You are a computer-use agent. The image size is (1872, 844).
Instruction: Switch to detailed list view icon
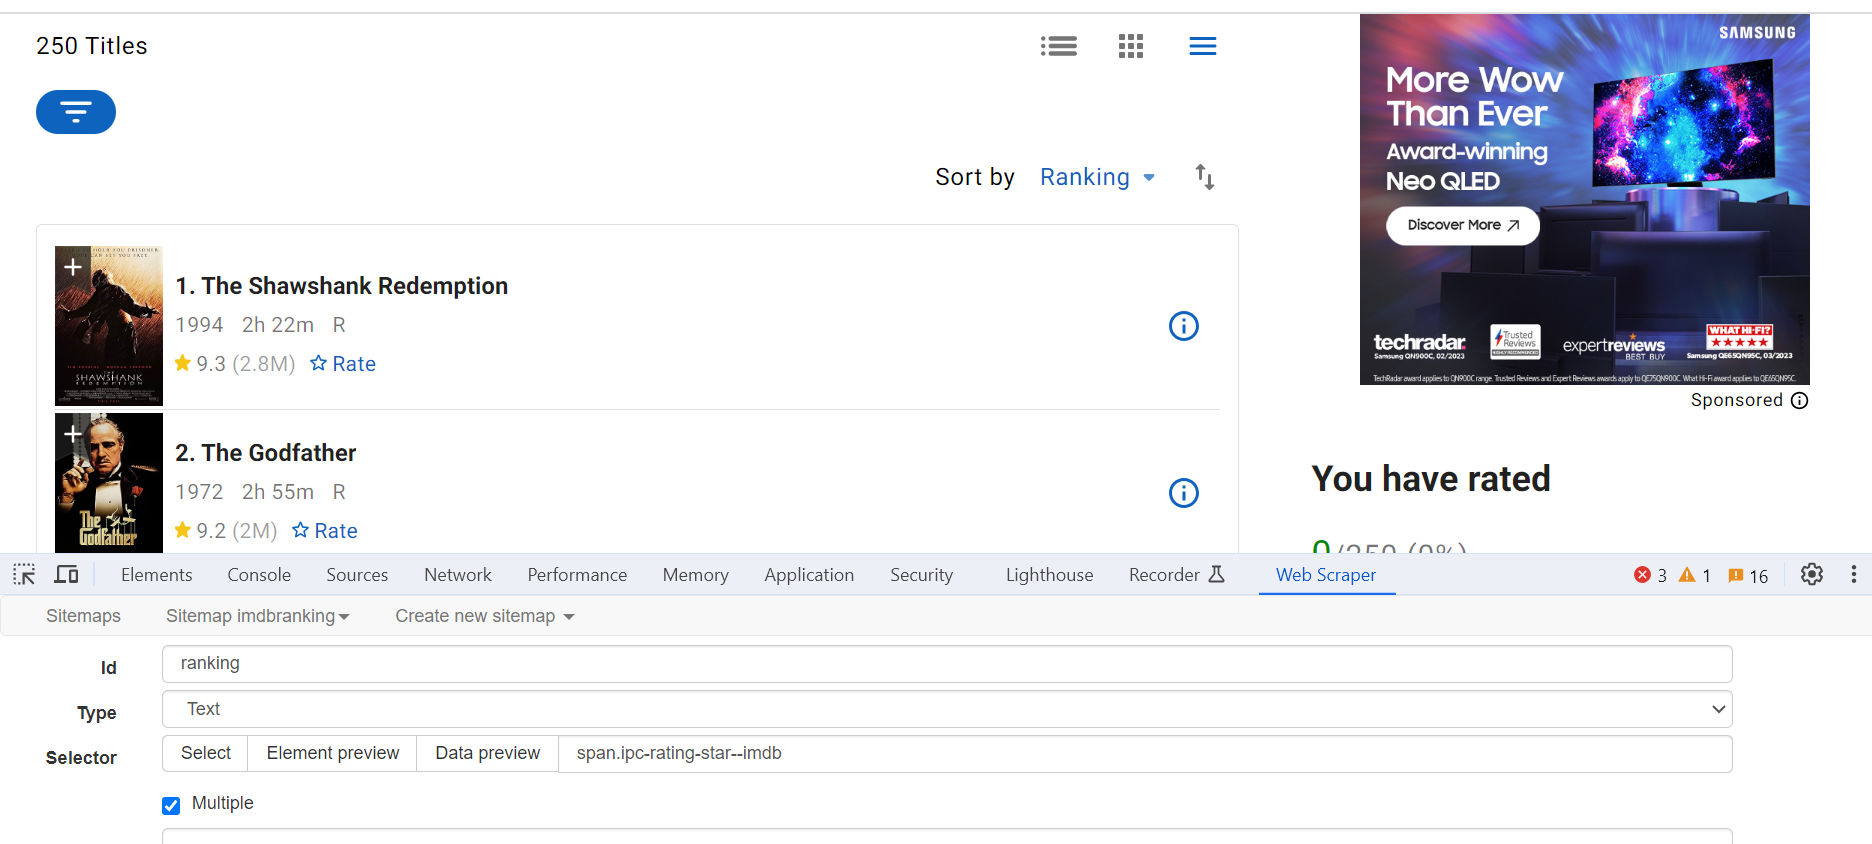pyautogui.click(x=1058, y=46)
